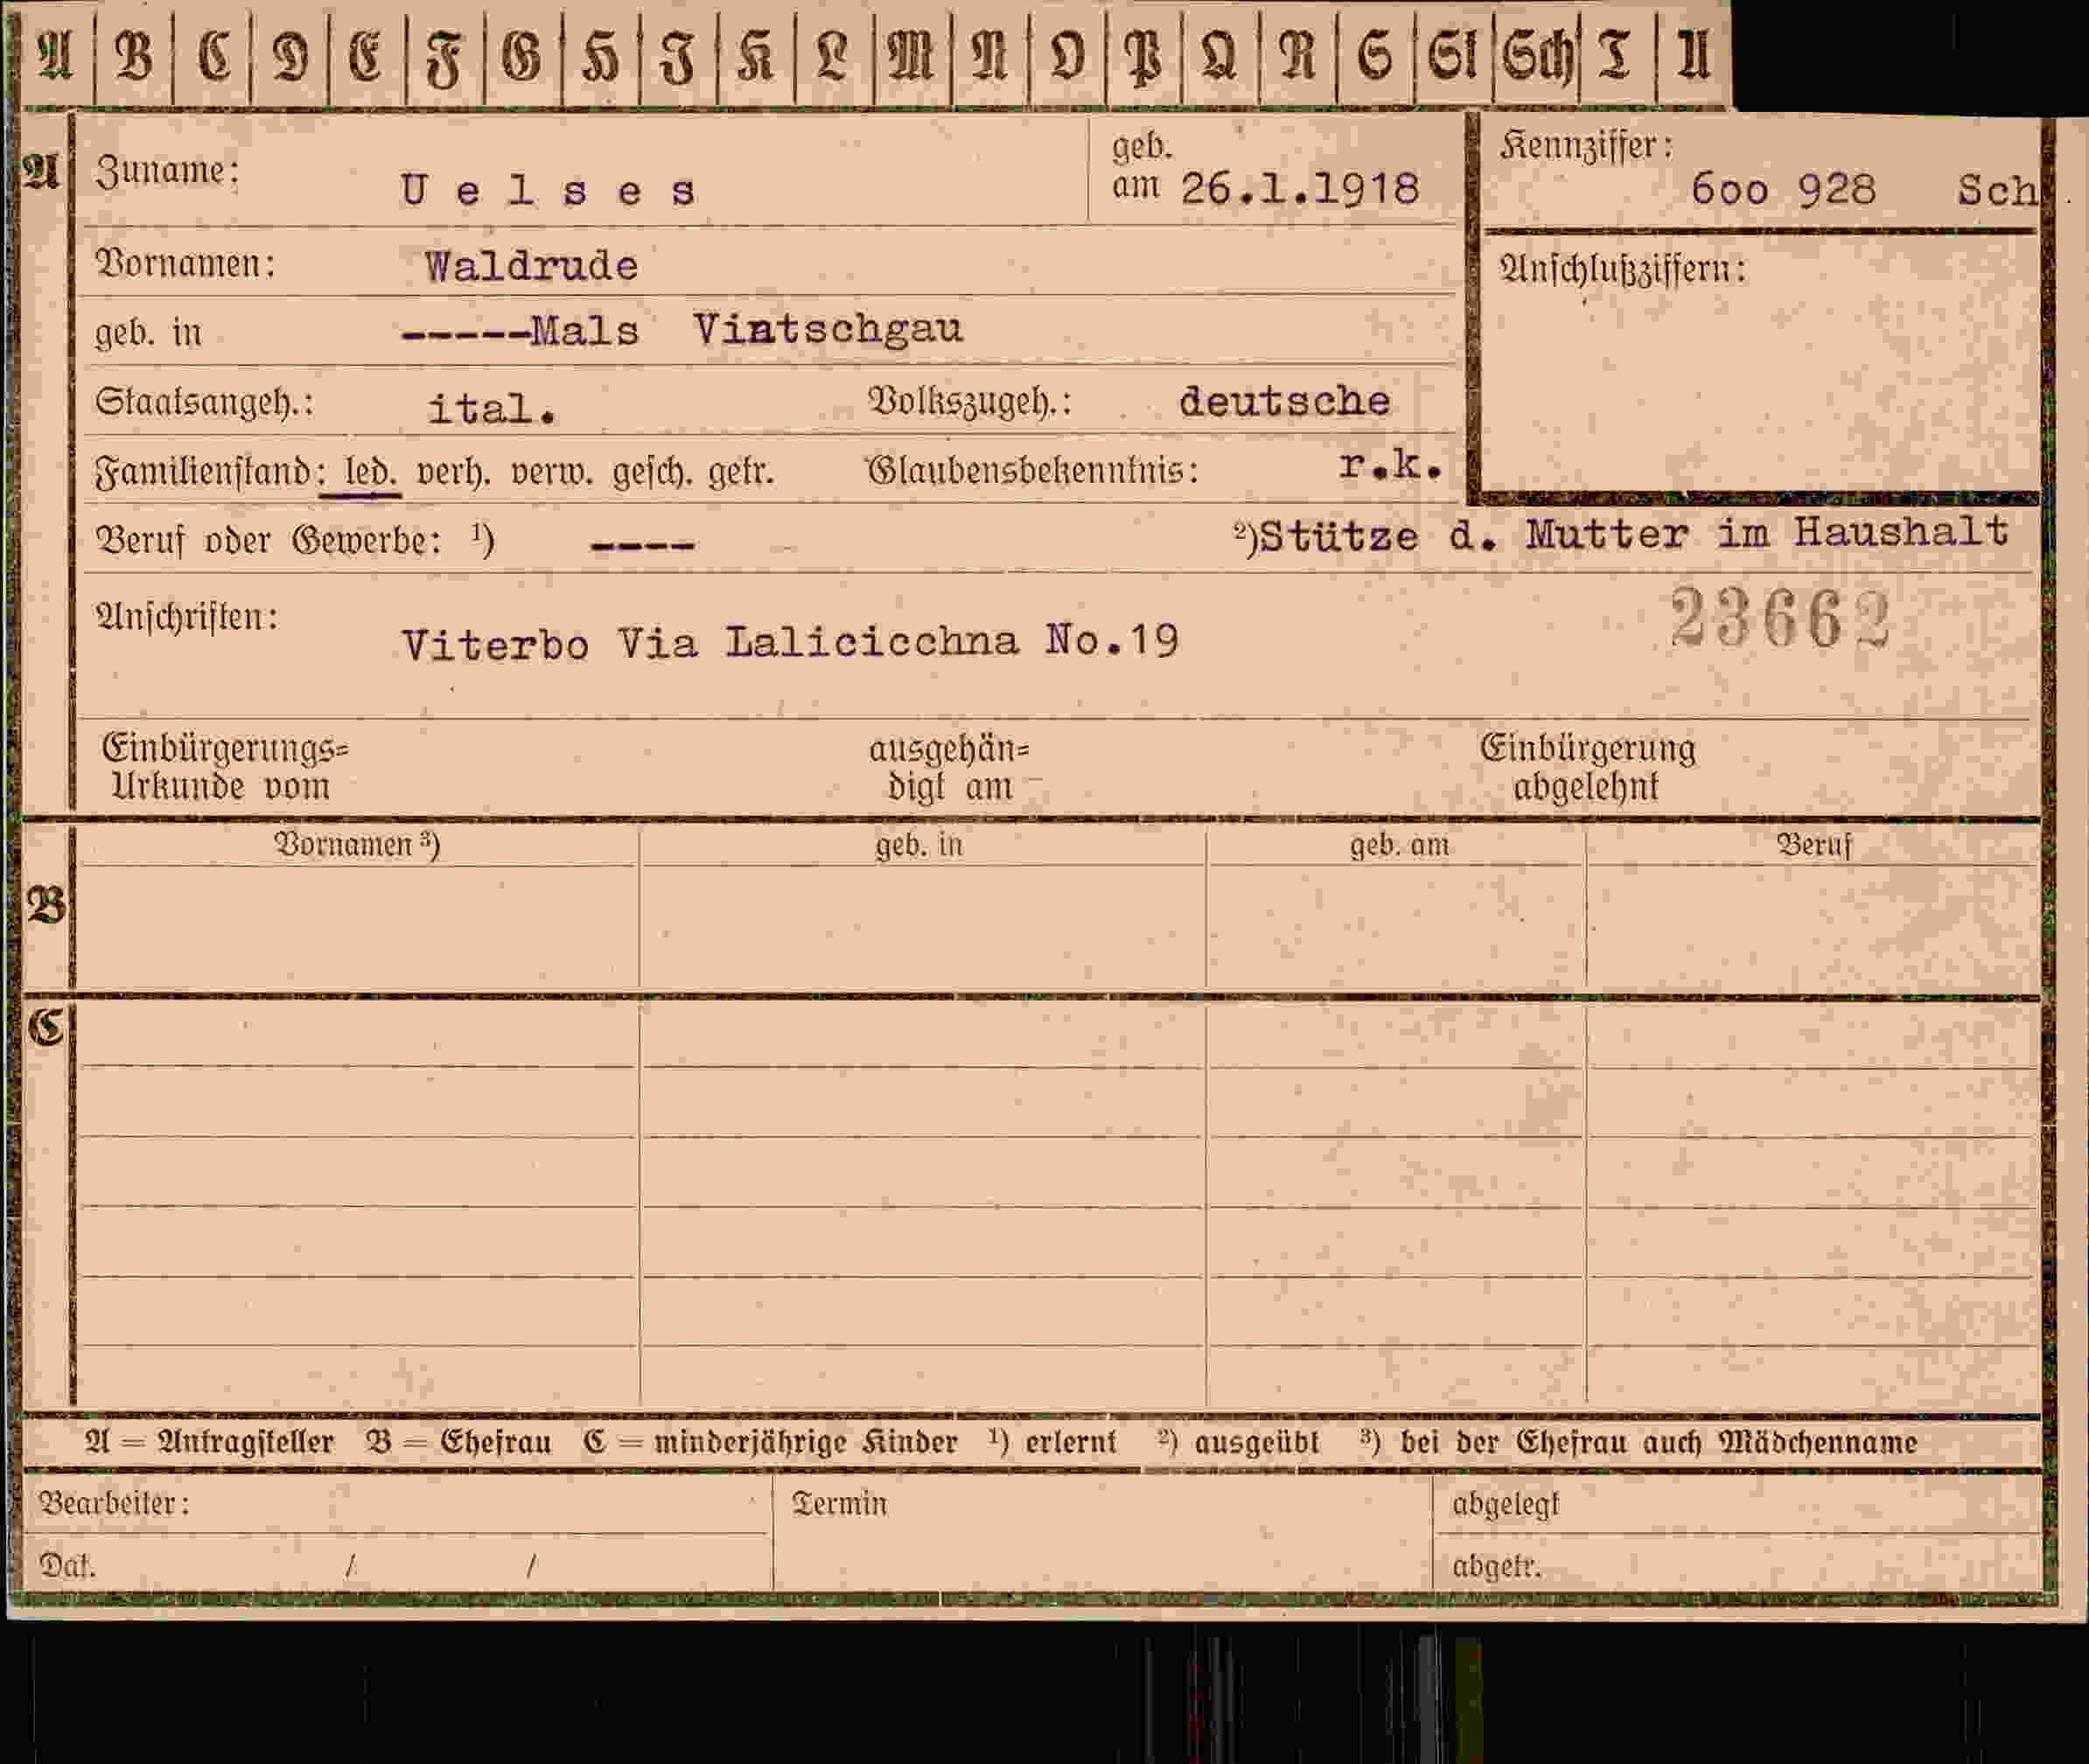Screen dimensions: 2089x1764
Task: Click the 'Kennziffer:' label
Action: pyautogui.click(x=1585, y=146)
